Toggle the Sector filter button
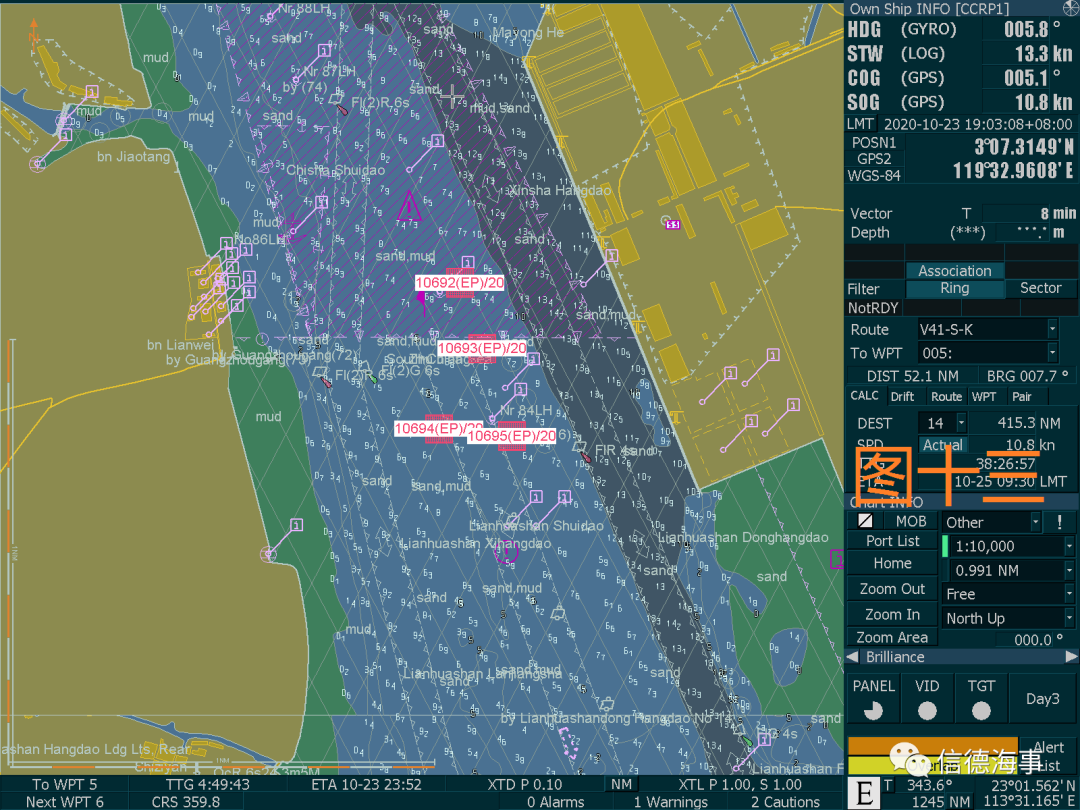This screenshot has width=1080, height=810. pos(1040,288)
